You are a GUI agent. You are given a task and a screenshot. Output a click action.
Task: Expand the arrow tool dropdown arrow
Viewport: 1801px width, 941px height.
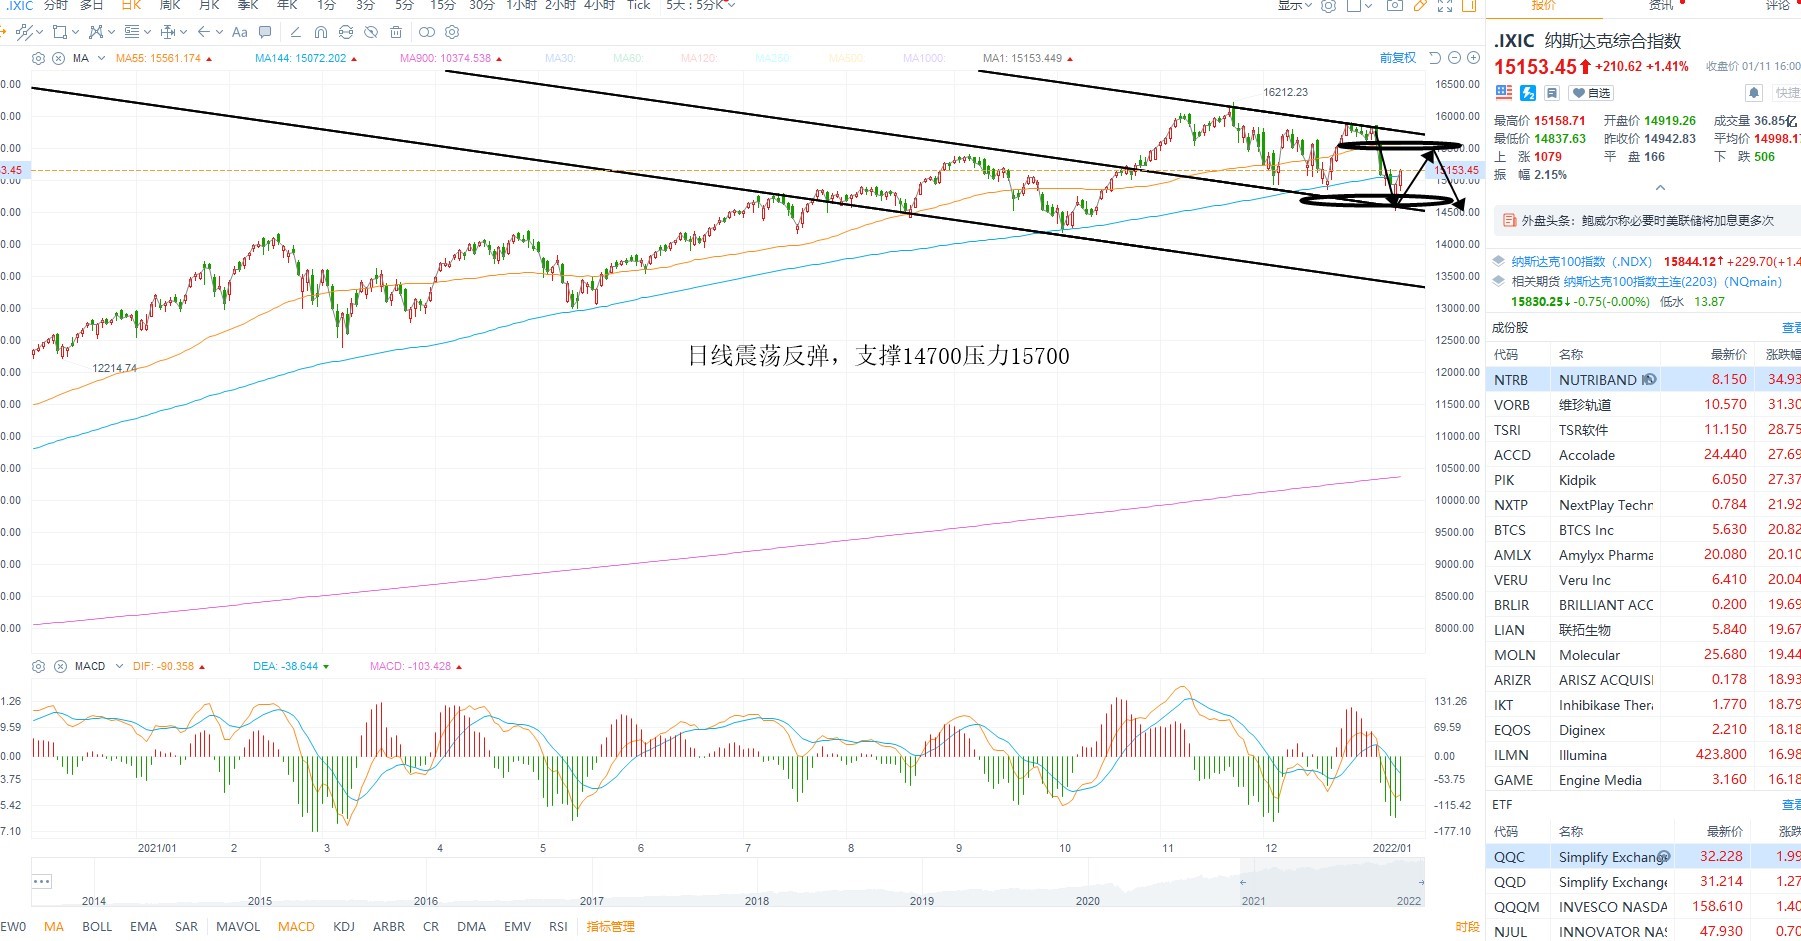[x=219, y=32]
